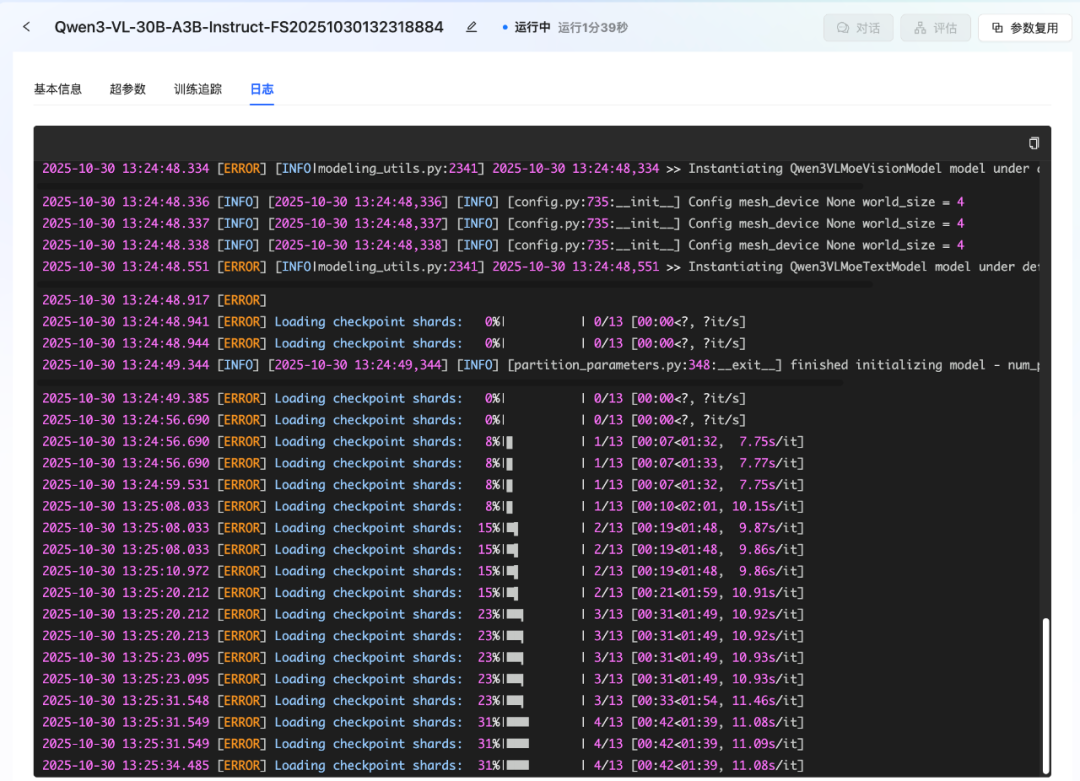Click the 对话 chat button
Viewport: 1080px width, 781px height.
pos(858,28)
